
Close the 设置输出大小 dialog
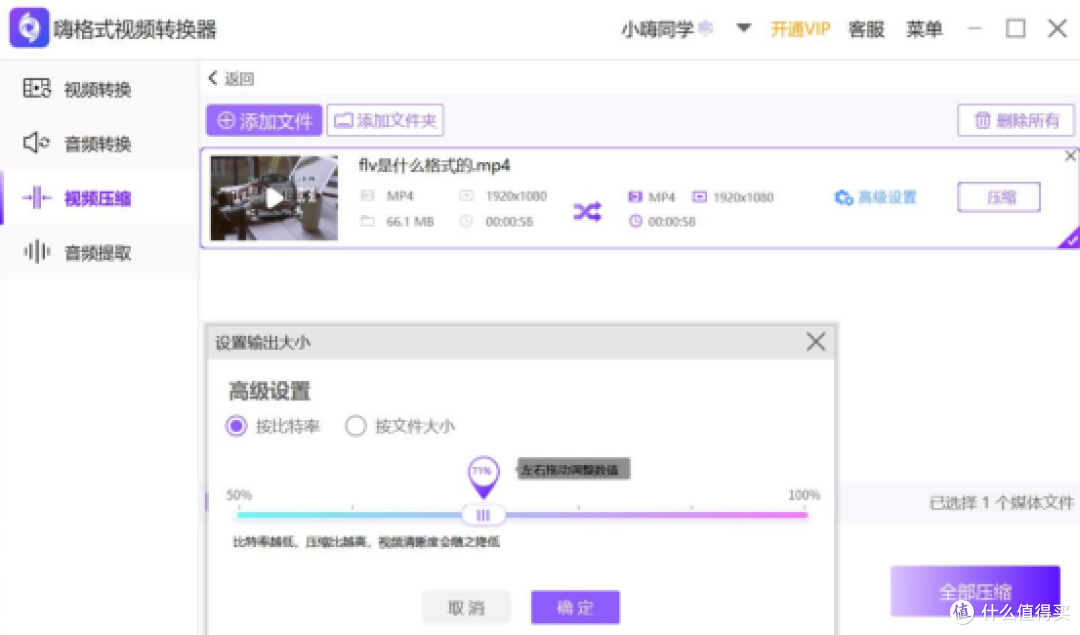[x=816, y=342]
